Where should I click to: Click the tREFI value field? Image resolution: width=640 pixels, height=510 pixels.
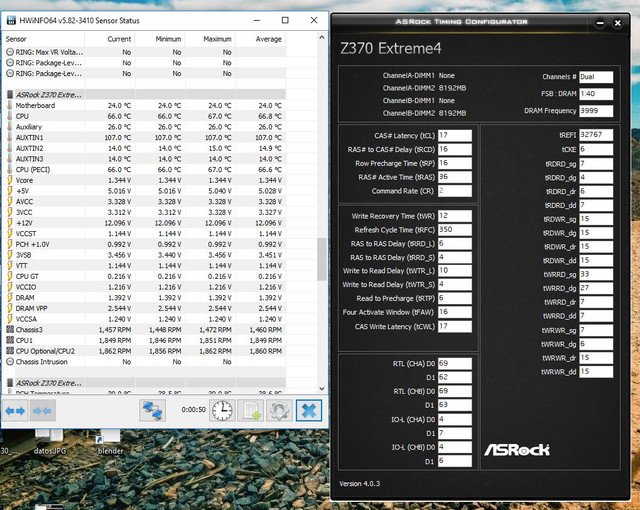tap(596, 135)
